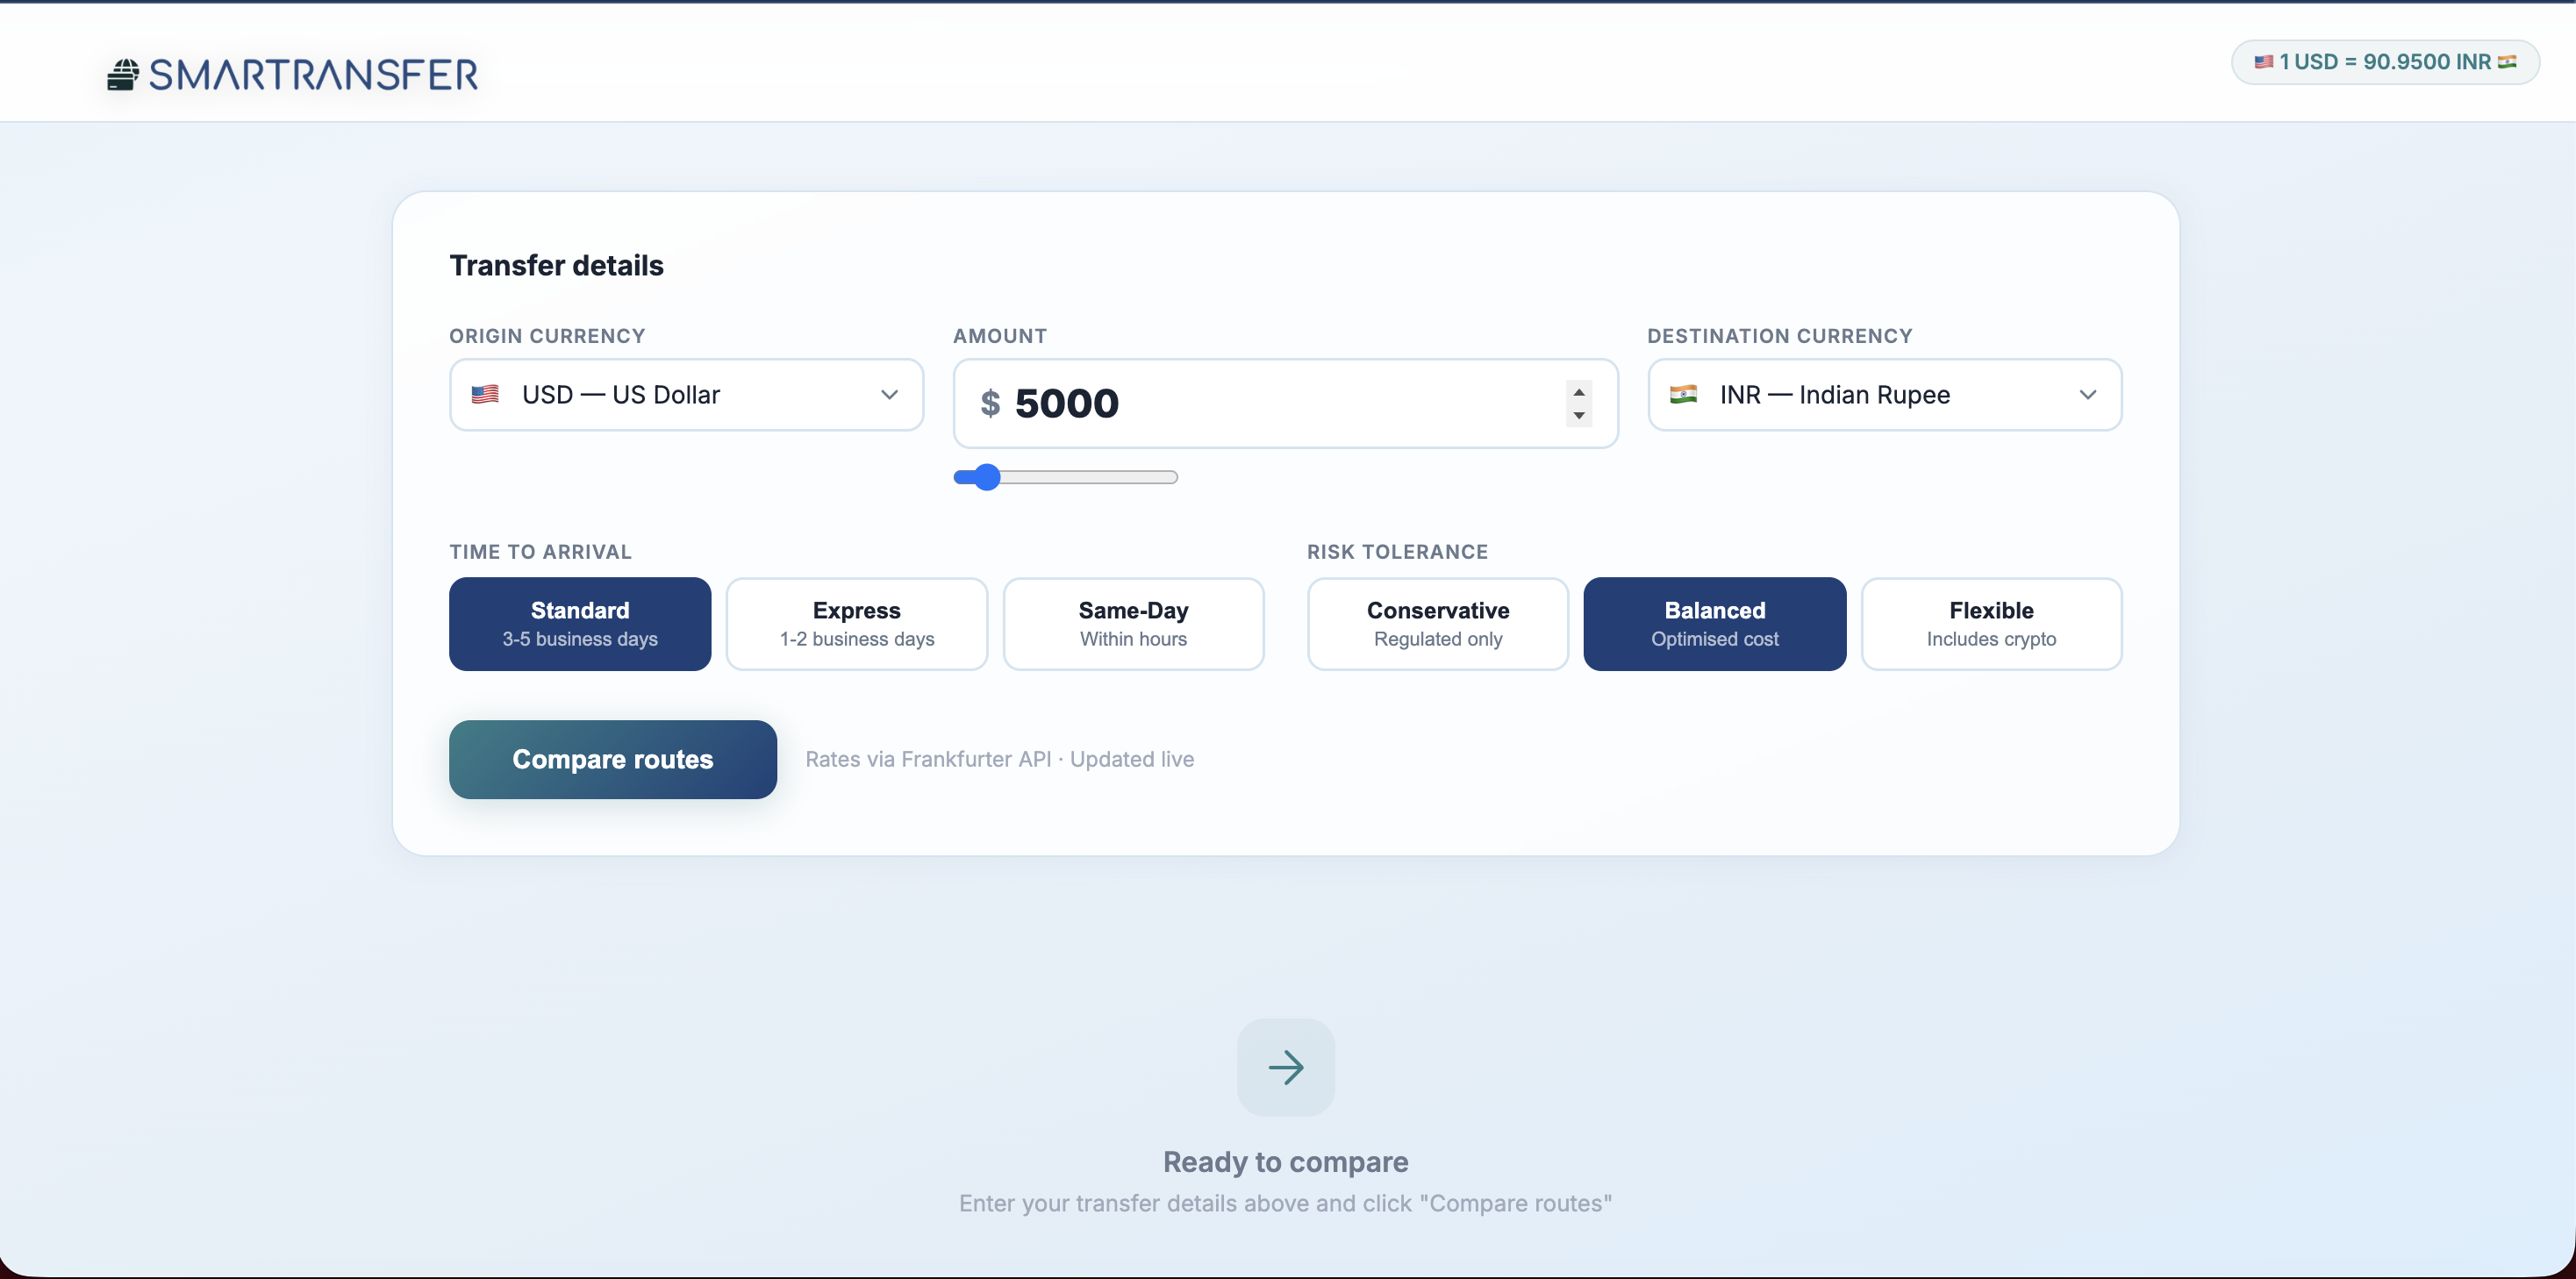Open the origin currency dropdown

(x=686, y=394)
